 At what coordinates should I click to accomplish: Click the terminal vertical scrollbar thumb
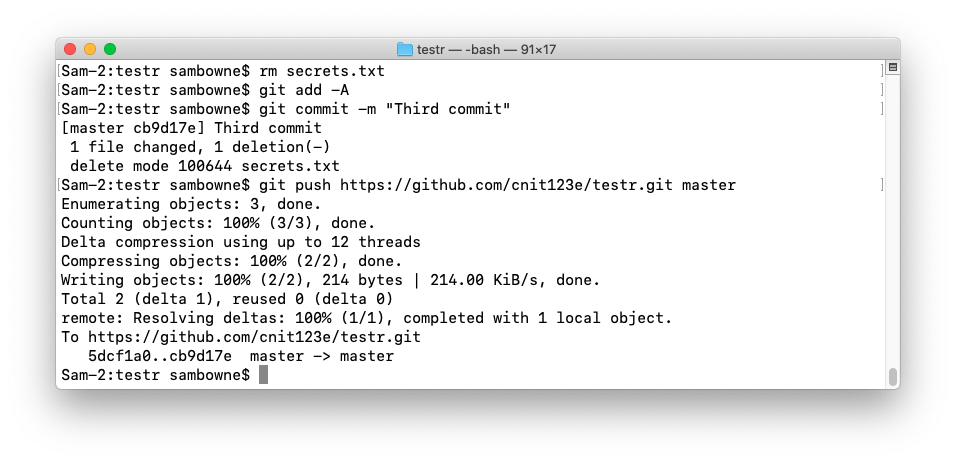[893, 376]
